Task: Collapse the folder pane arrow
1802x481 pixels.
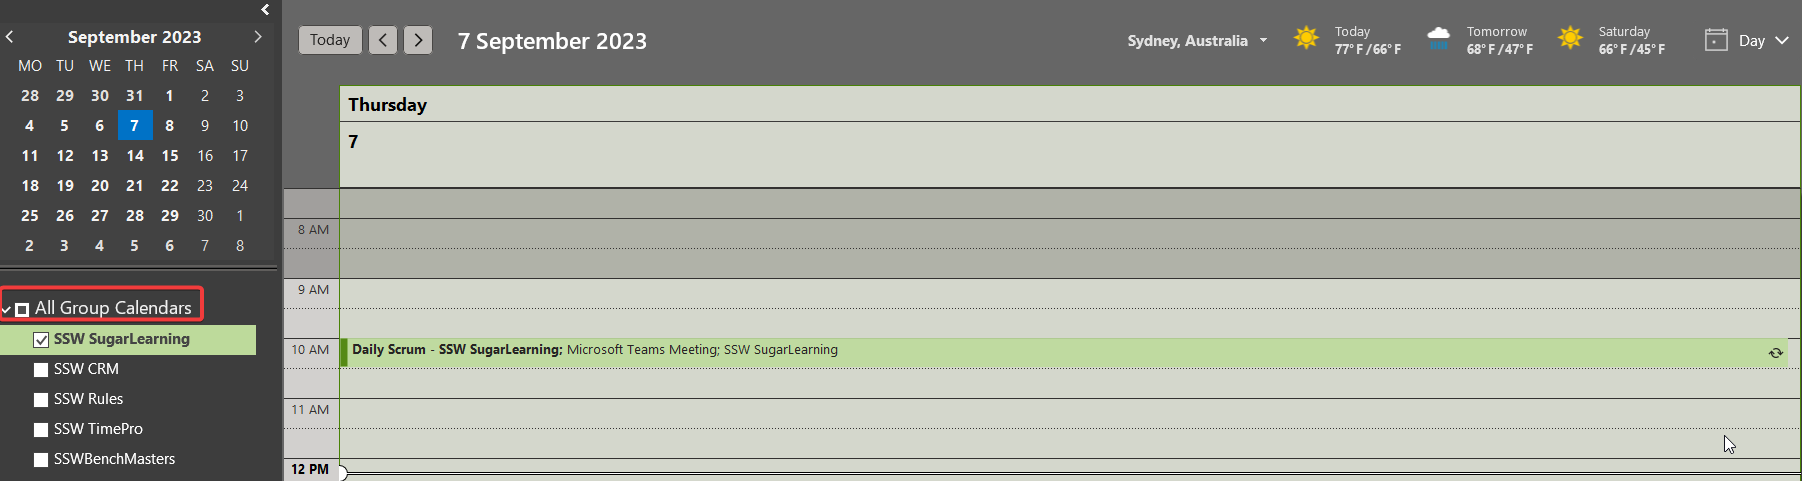Action: pos(265,10)
